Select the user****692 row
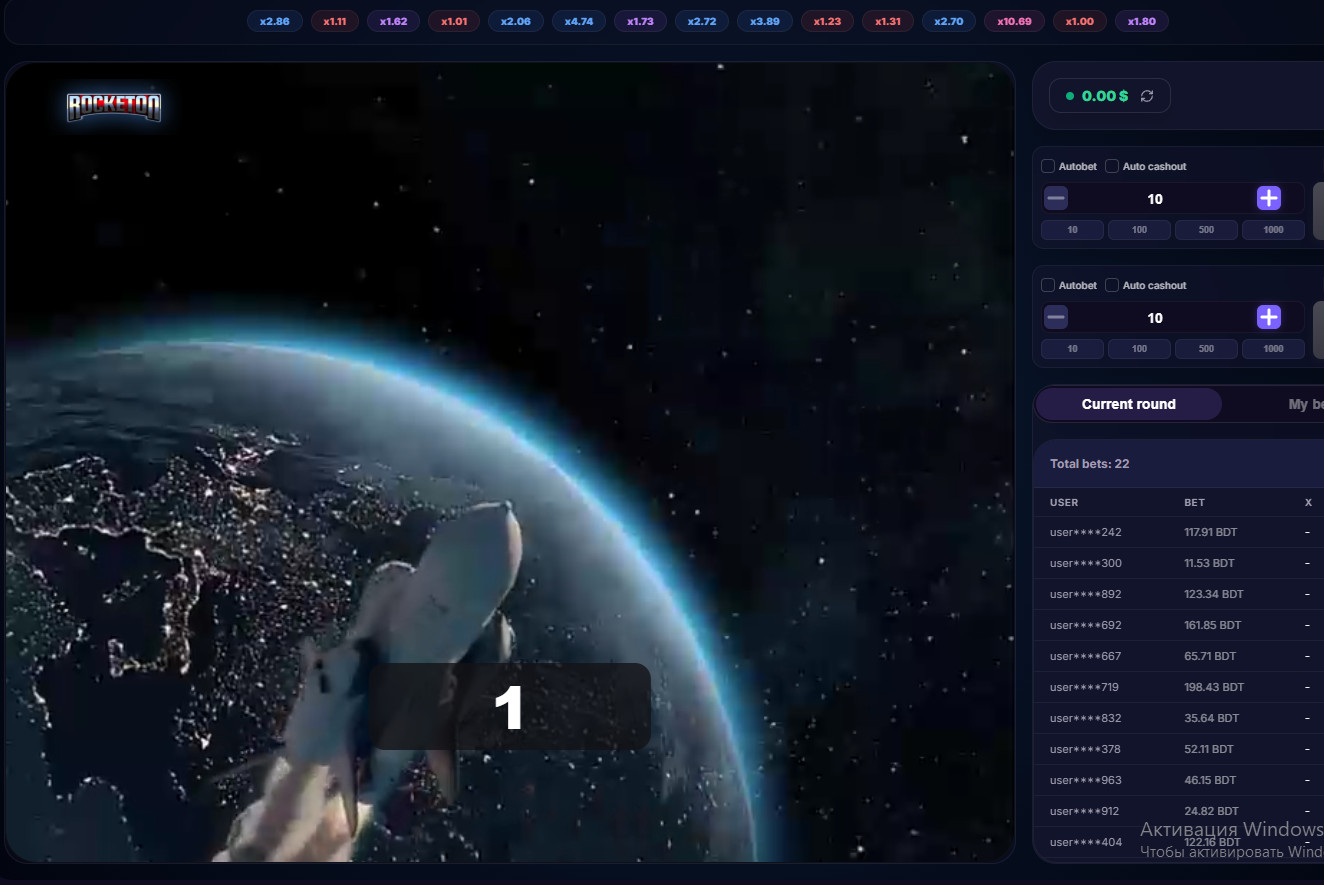This screenshot has height=885, width=1324. (1180, 625)
